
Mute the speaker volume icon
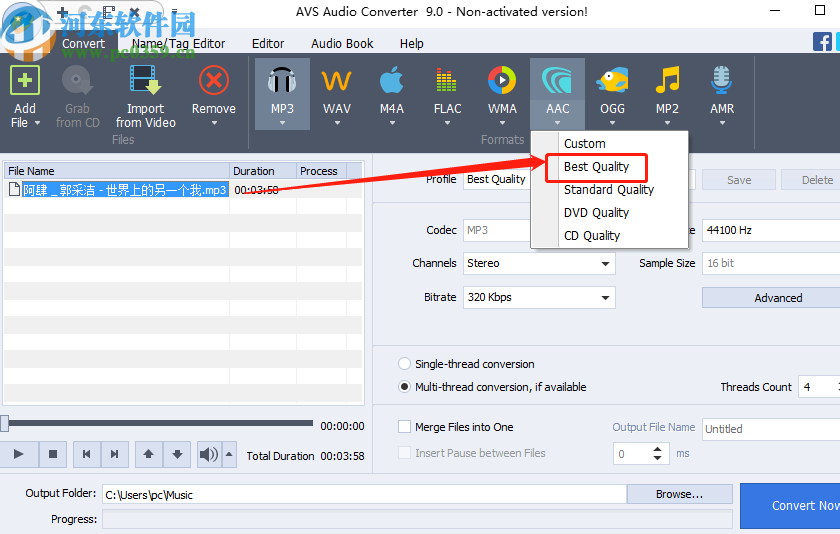[208, 454]
